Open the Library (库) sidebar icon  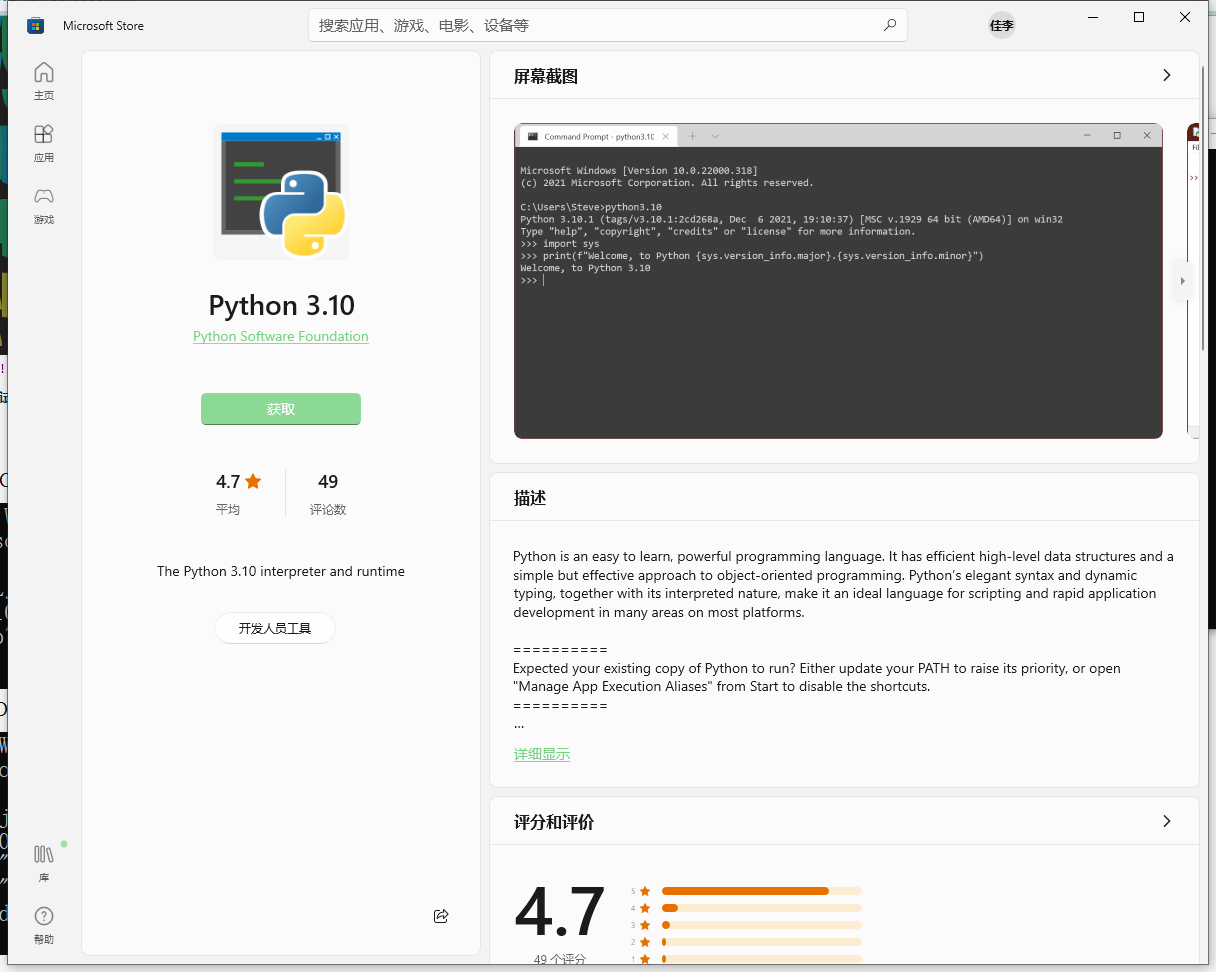44,863
